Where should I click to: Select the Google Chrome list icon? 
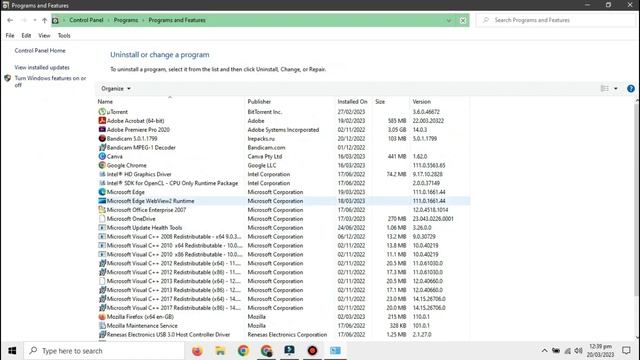102,165
